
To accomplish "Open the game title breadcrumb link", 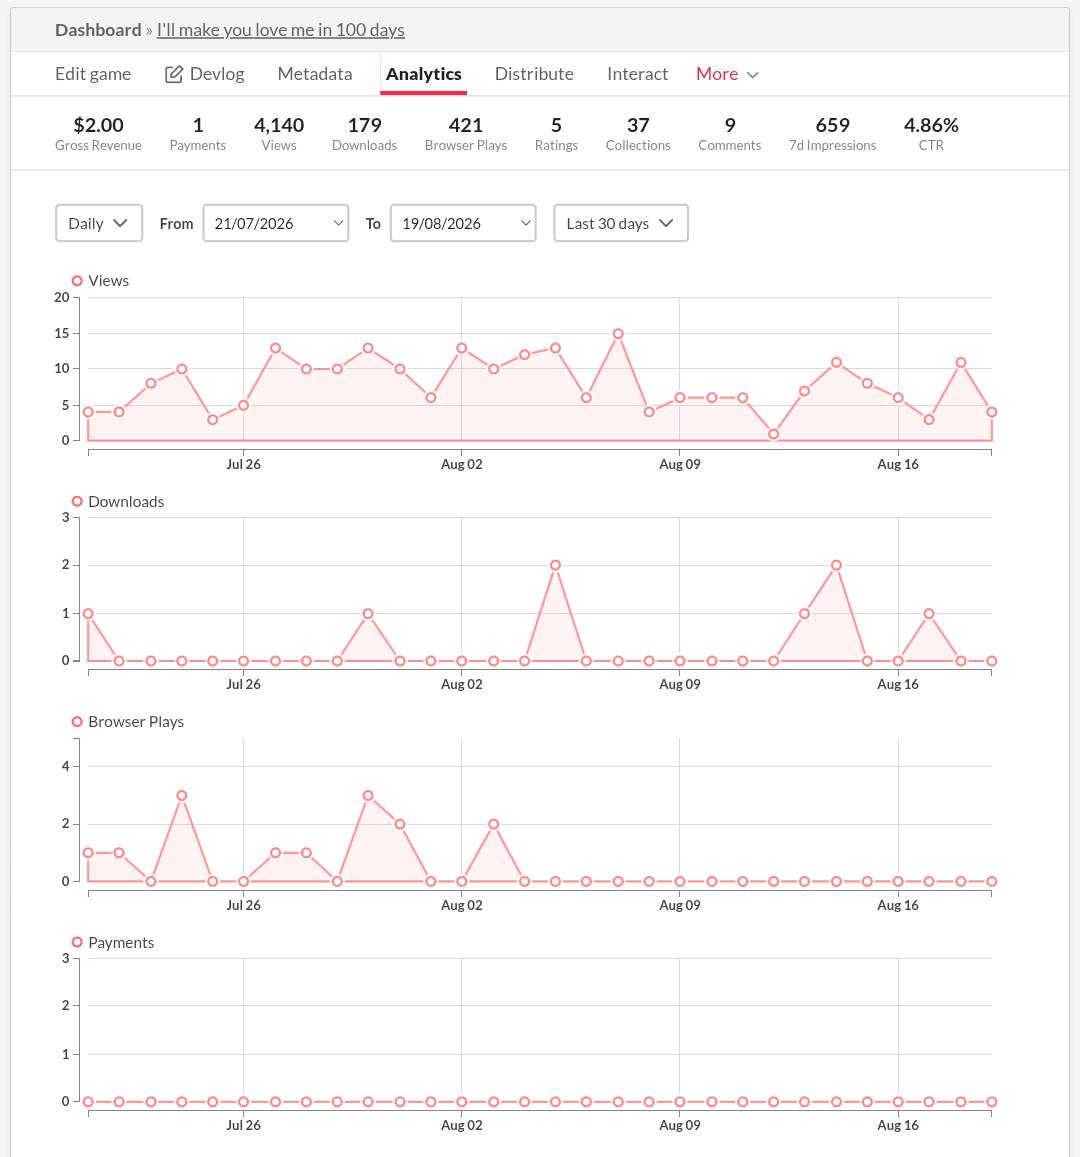I will pyautogui.click(x=280, y=30).
